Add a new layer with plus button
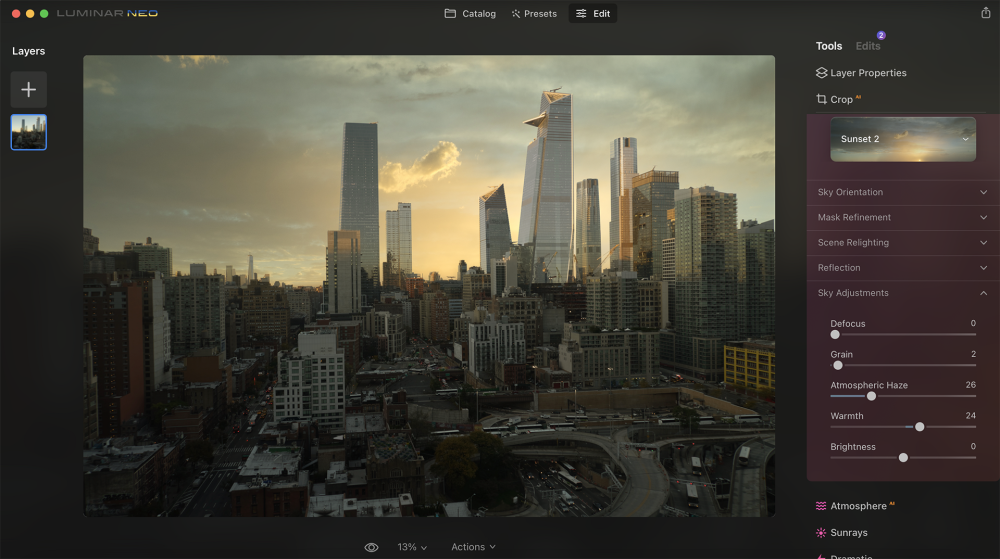The height and width of the screenshot is (559, 1000). 29,90
